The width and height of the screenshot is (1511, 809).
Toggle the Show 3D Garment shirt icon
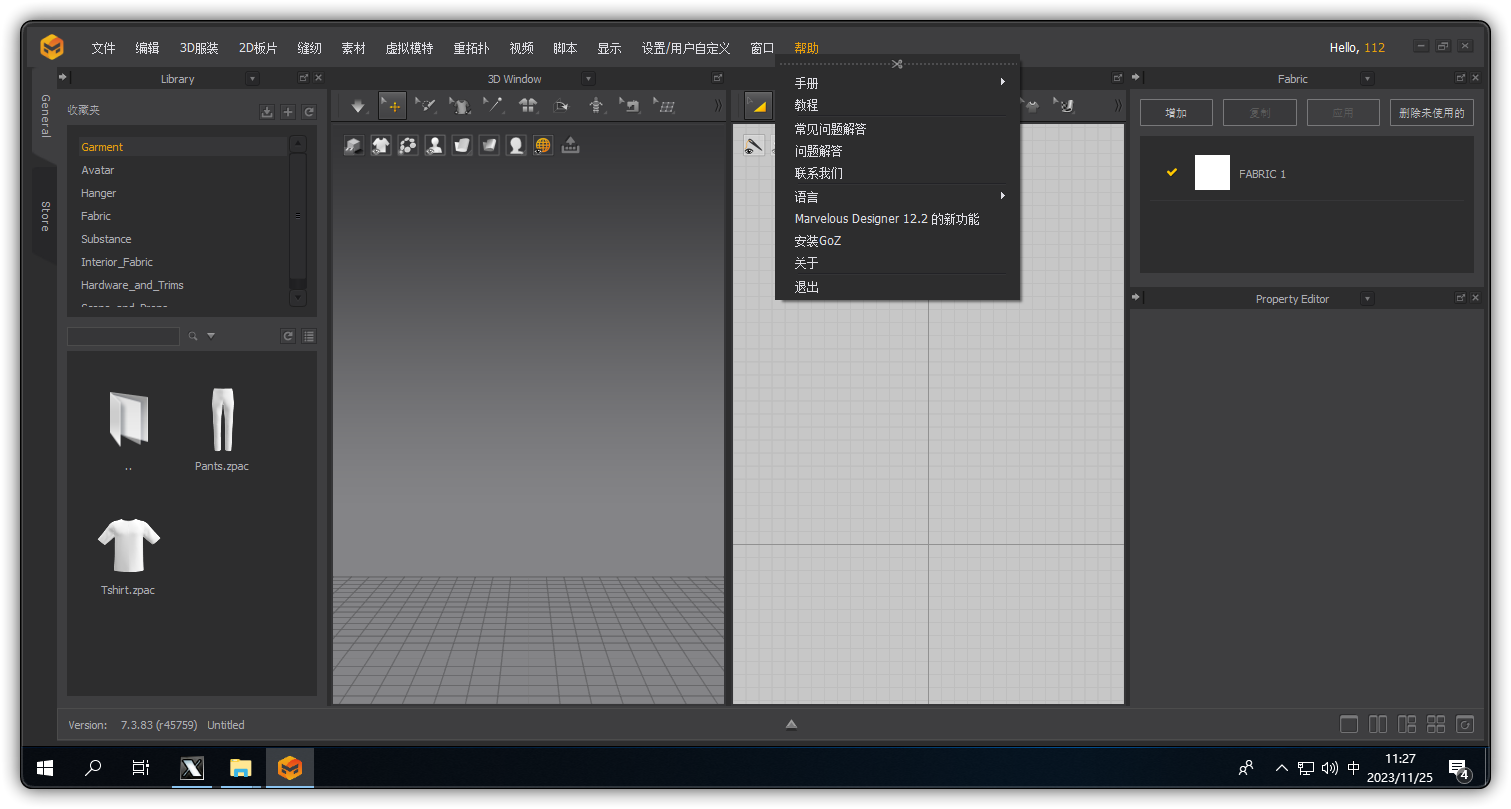[x=380, y=145]
